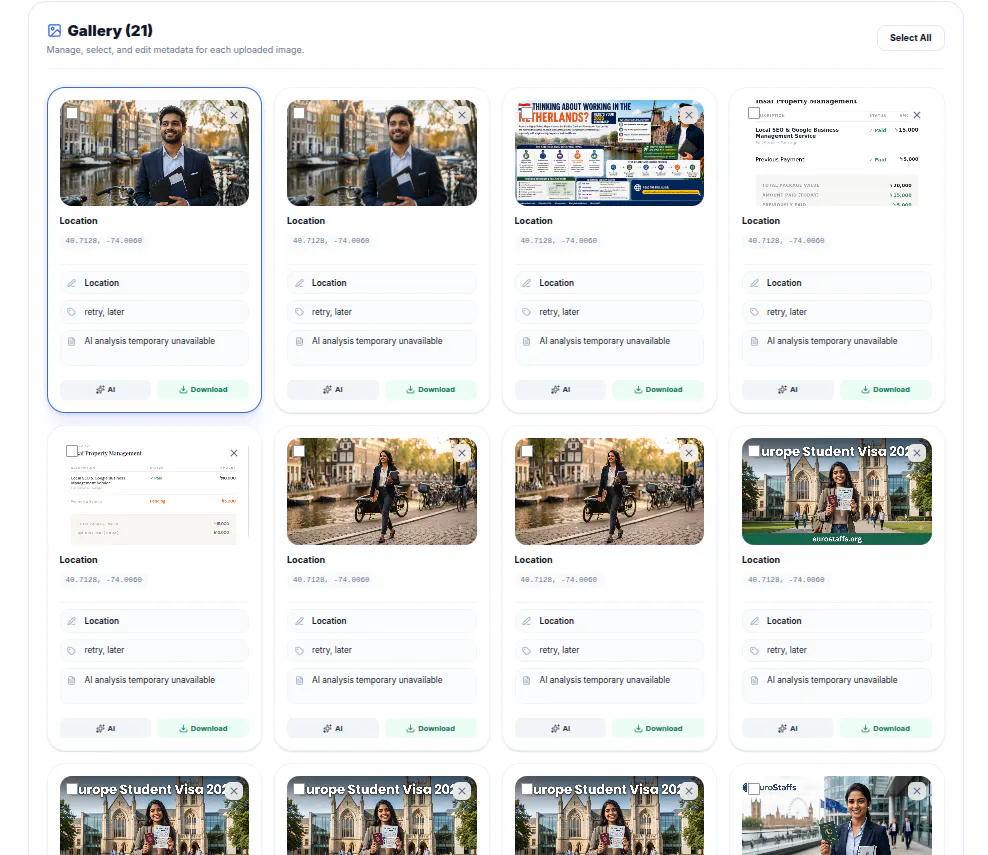Edit Location field under Property Management invoice

pos(154,621)
